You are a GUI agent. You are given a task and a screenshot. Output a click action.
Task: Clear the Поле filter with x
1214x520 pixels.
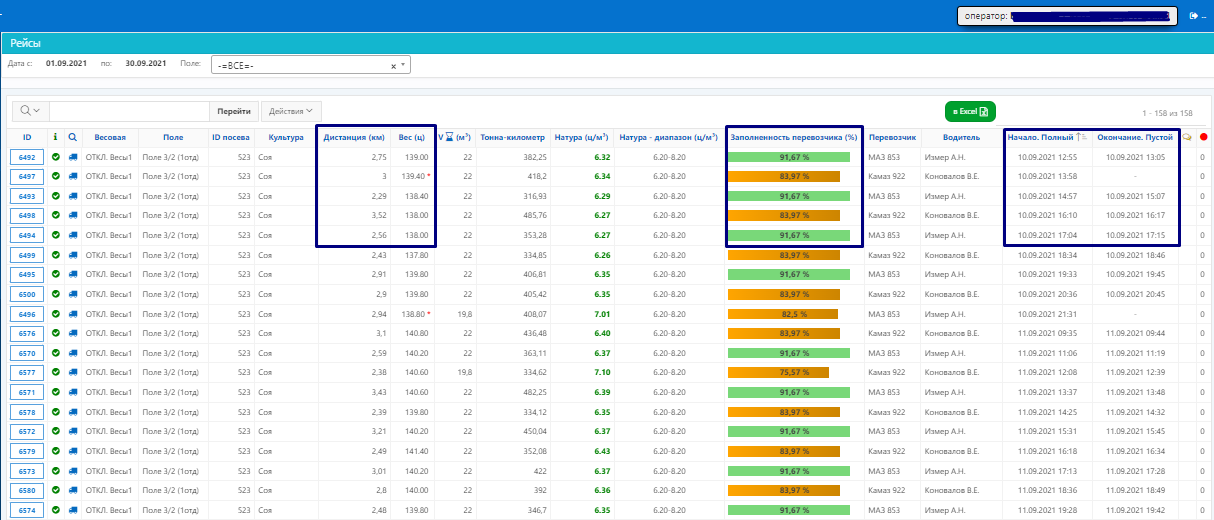(393, 65)
